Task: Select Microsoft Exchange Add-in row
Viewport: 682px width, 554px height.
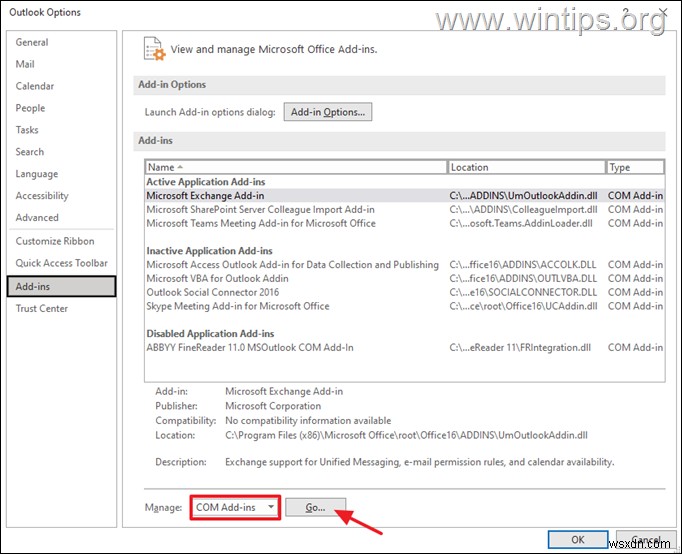Action: pyautogui.click(x=405, y=196)
